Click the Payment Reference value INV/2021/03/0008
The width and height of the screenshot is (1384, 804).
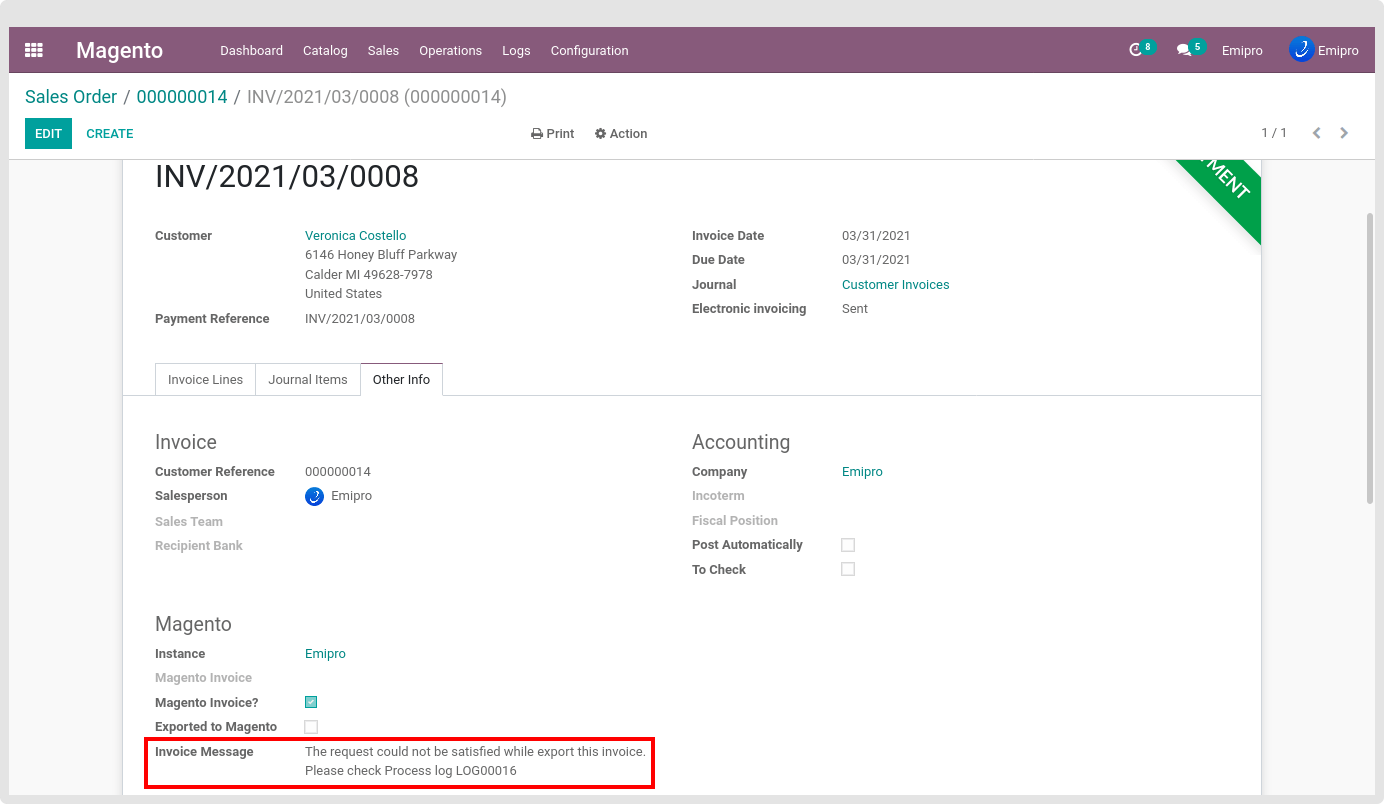[x=360, y=319]
